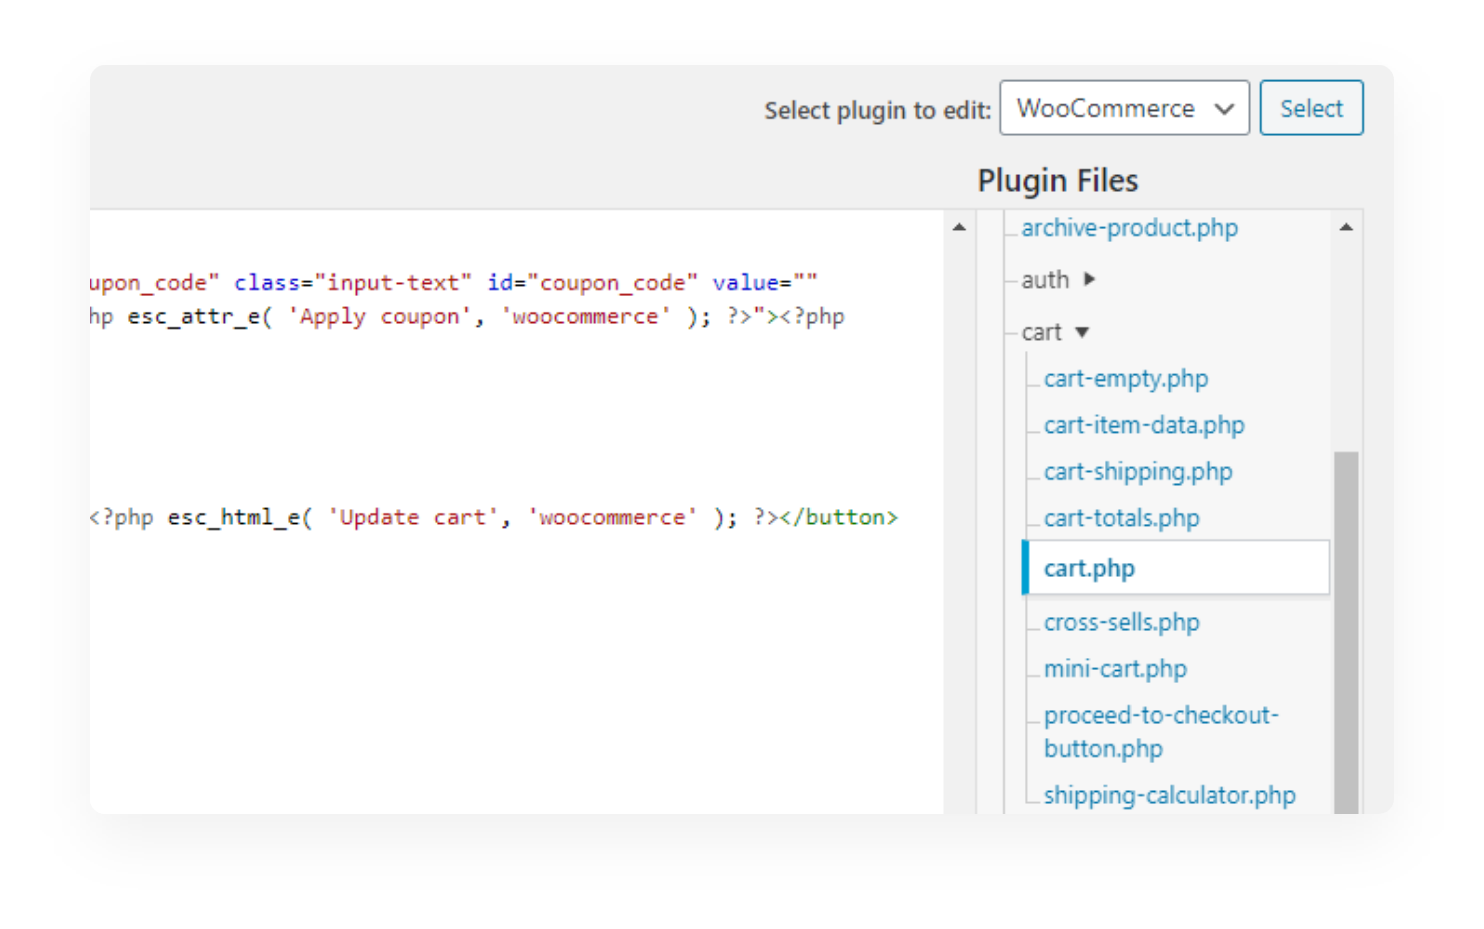Select the currently highlighted cart.php file
1484x929 pixels.
pos(1089,567)
